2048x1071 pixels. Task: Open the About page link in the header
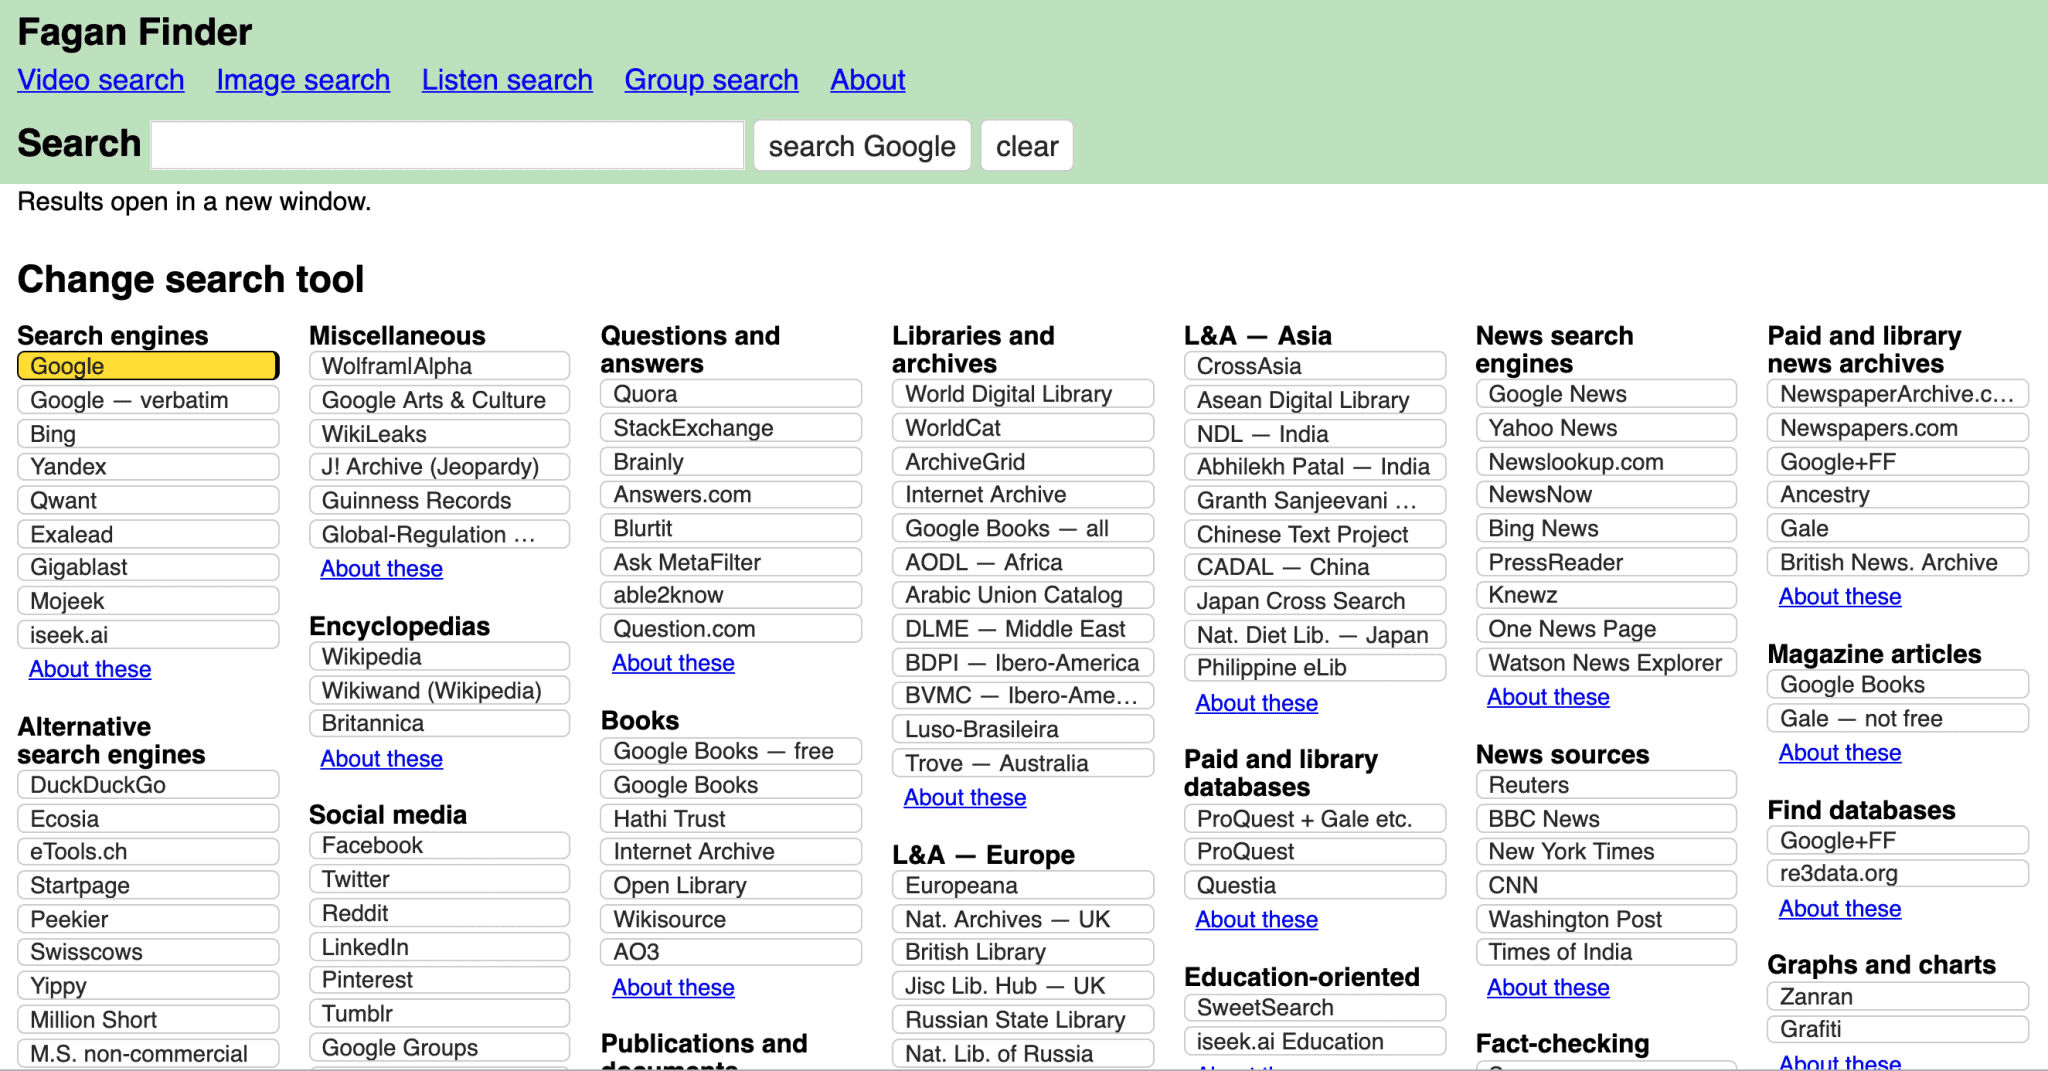click(x=868, y=80)
